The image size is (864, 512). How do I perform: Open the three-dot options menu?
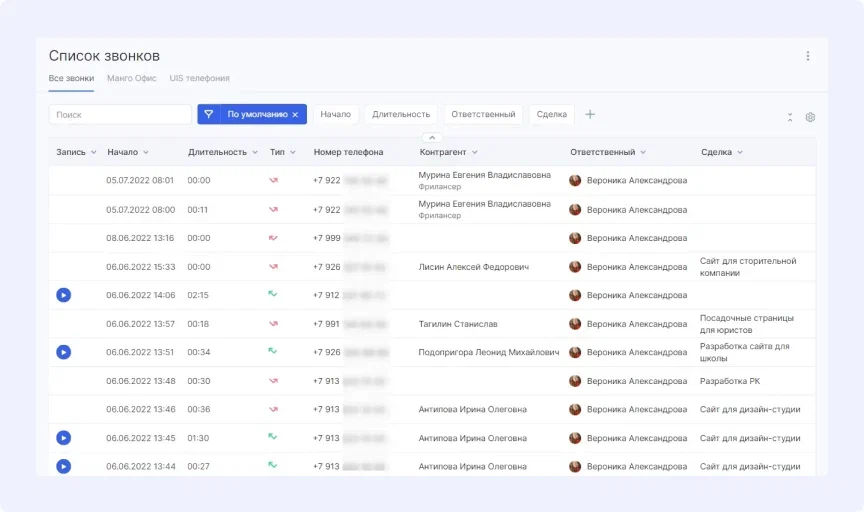(x=808, y=56)
